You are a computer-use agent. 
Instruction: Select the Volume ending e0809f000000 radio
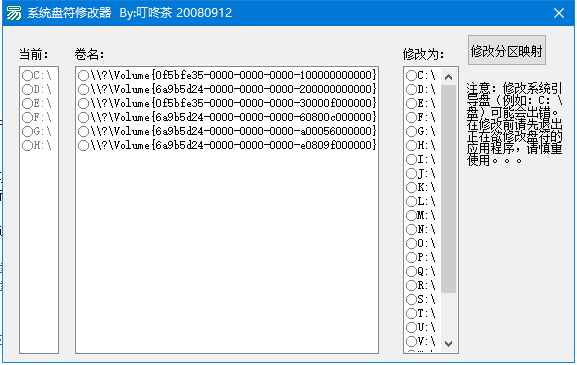[227, 145]
